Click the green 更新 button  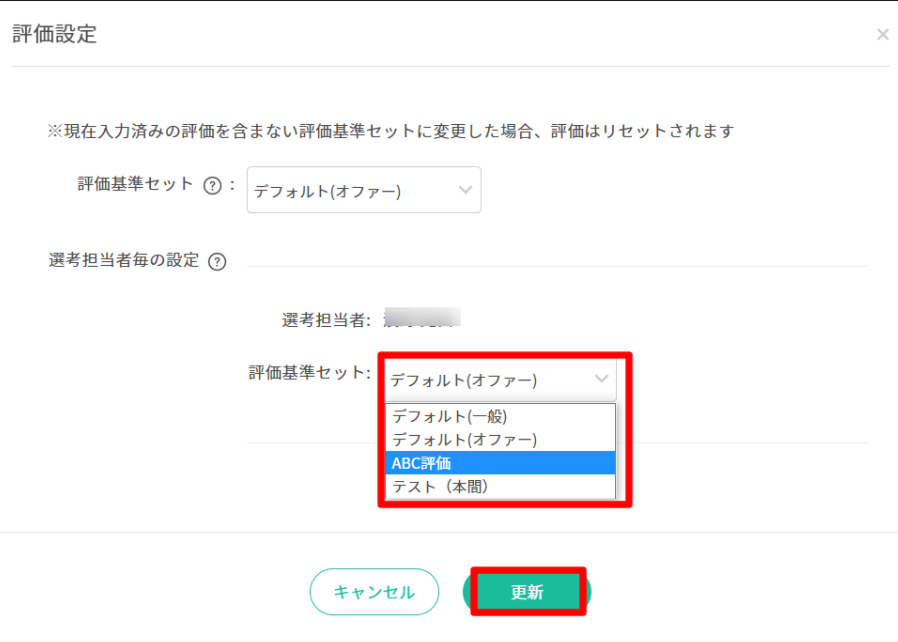(527, 592)
